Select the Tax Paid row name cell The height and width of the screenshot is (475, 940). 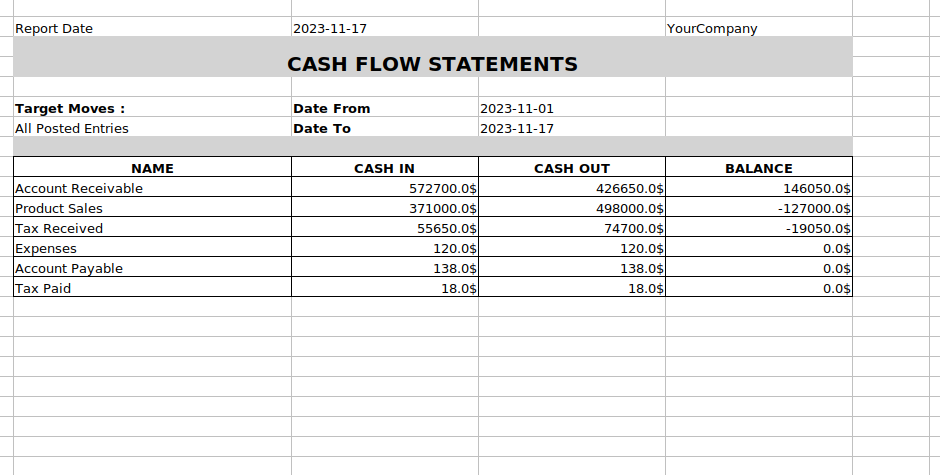pyautogui.click(x=43, y=289)
